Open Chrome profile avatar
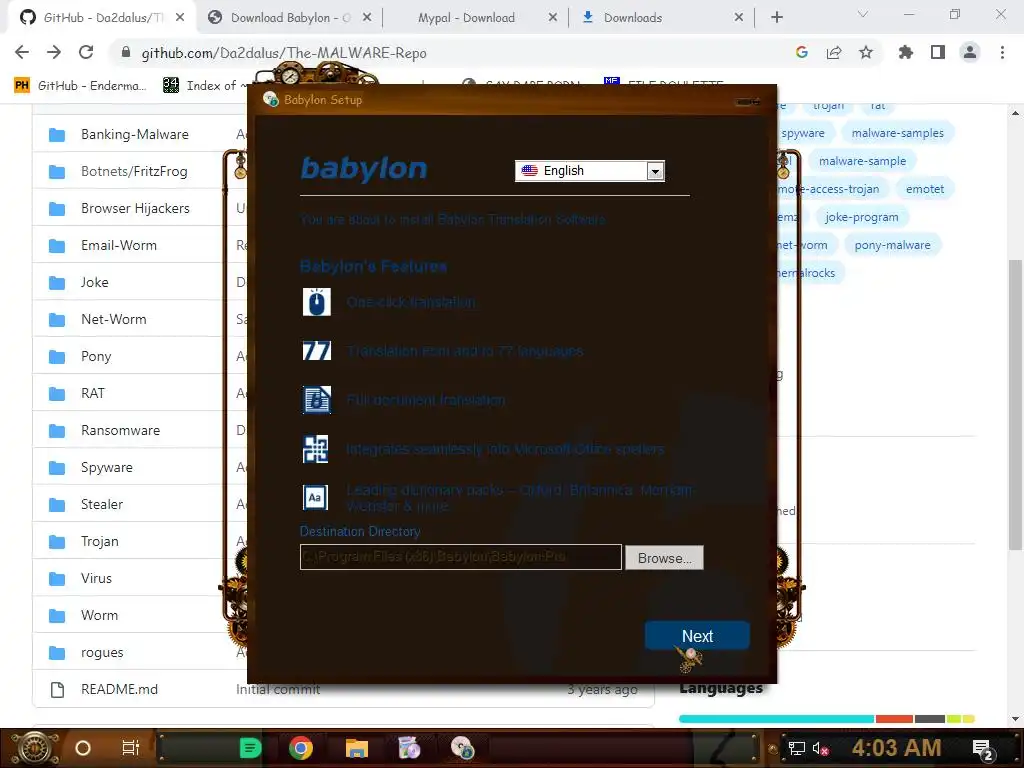This screenshot has height=768, width=1024. pyautogui.click(x=970, y=52)
